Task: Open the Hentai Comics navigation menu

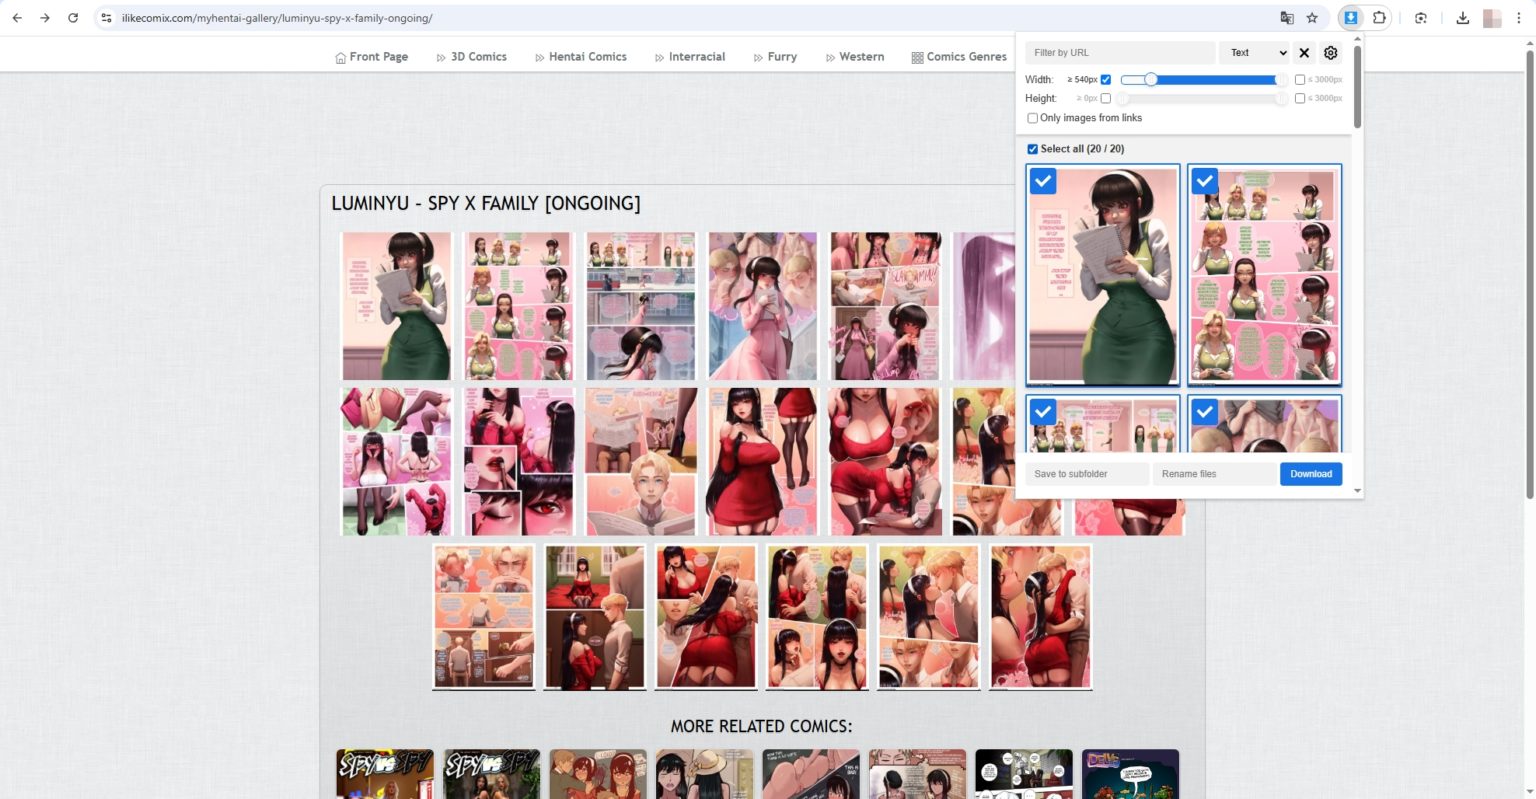Action: point(586,56)
